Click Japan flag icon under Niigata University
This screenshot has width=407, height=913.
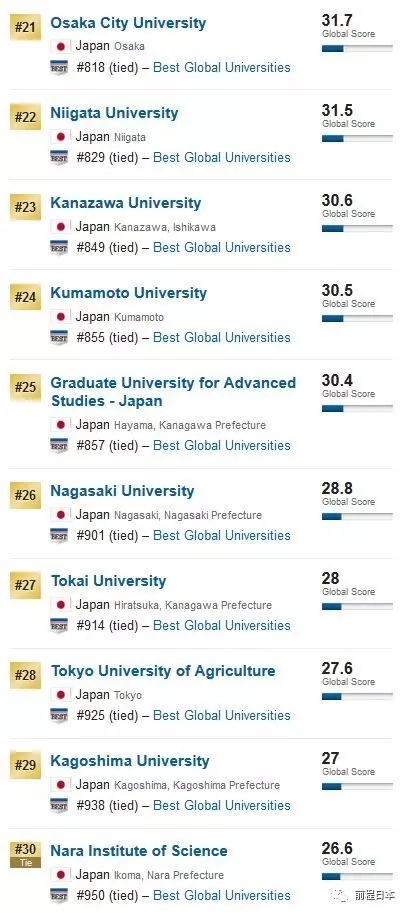pyautogui.click(x=61, y=137)
